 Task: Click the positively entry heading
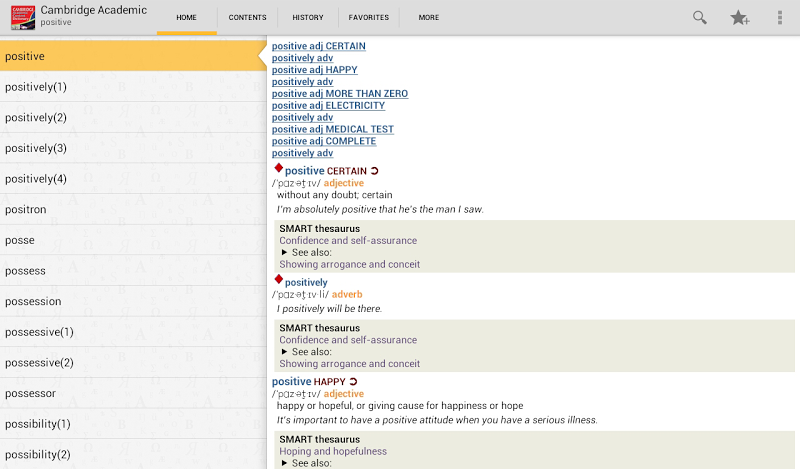coord(306,282)
